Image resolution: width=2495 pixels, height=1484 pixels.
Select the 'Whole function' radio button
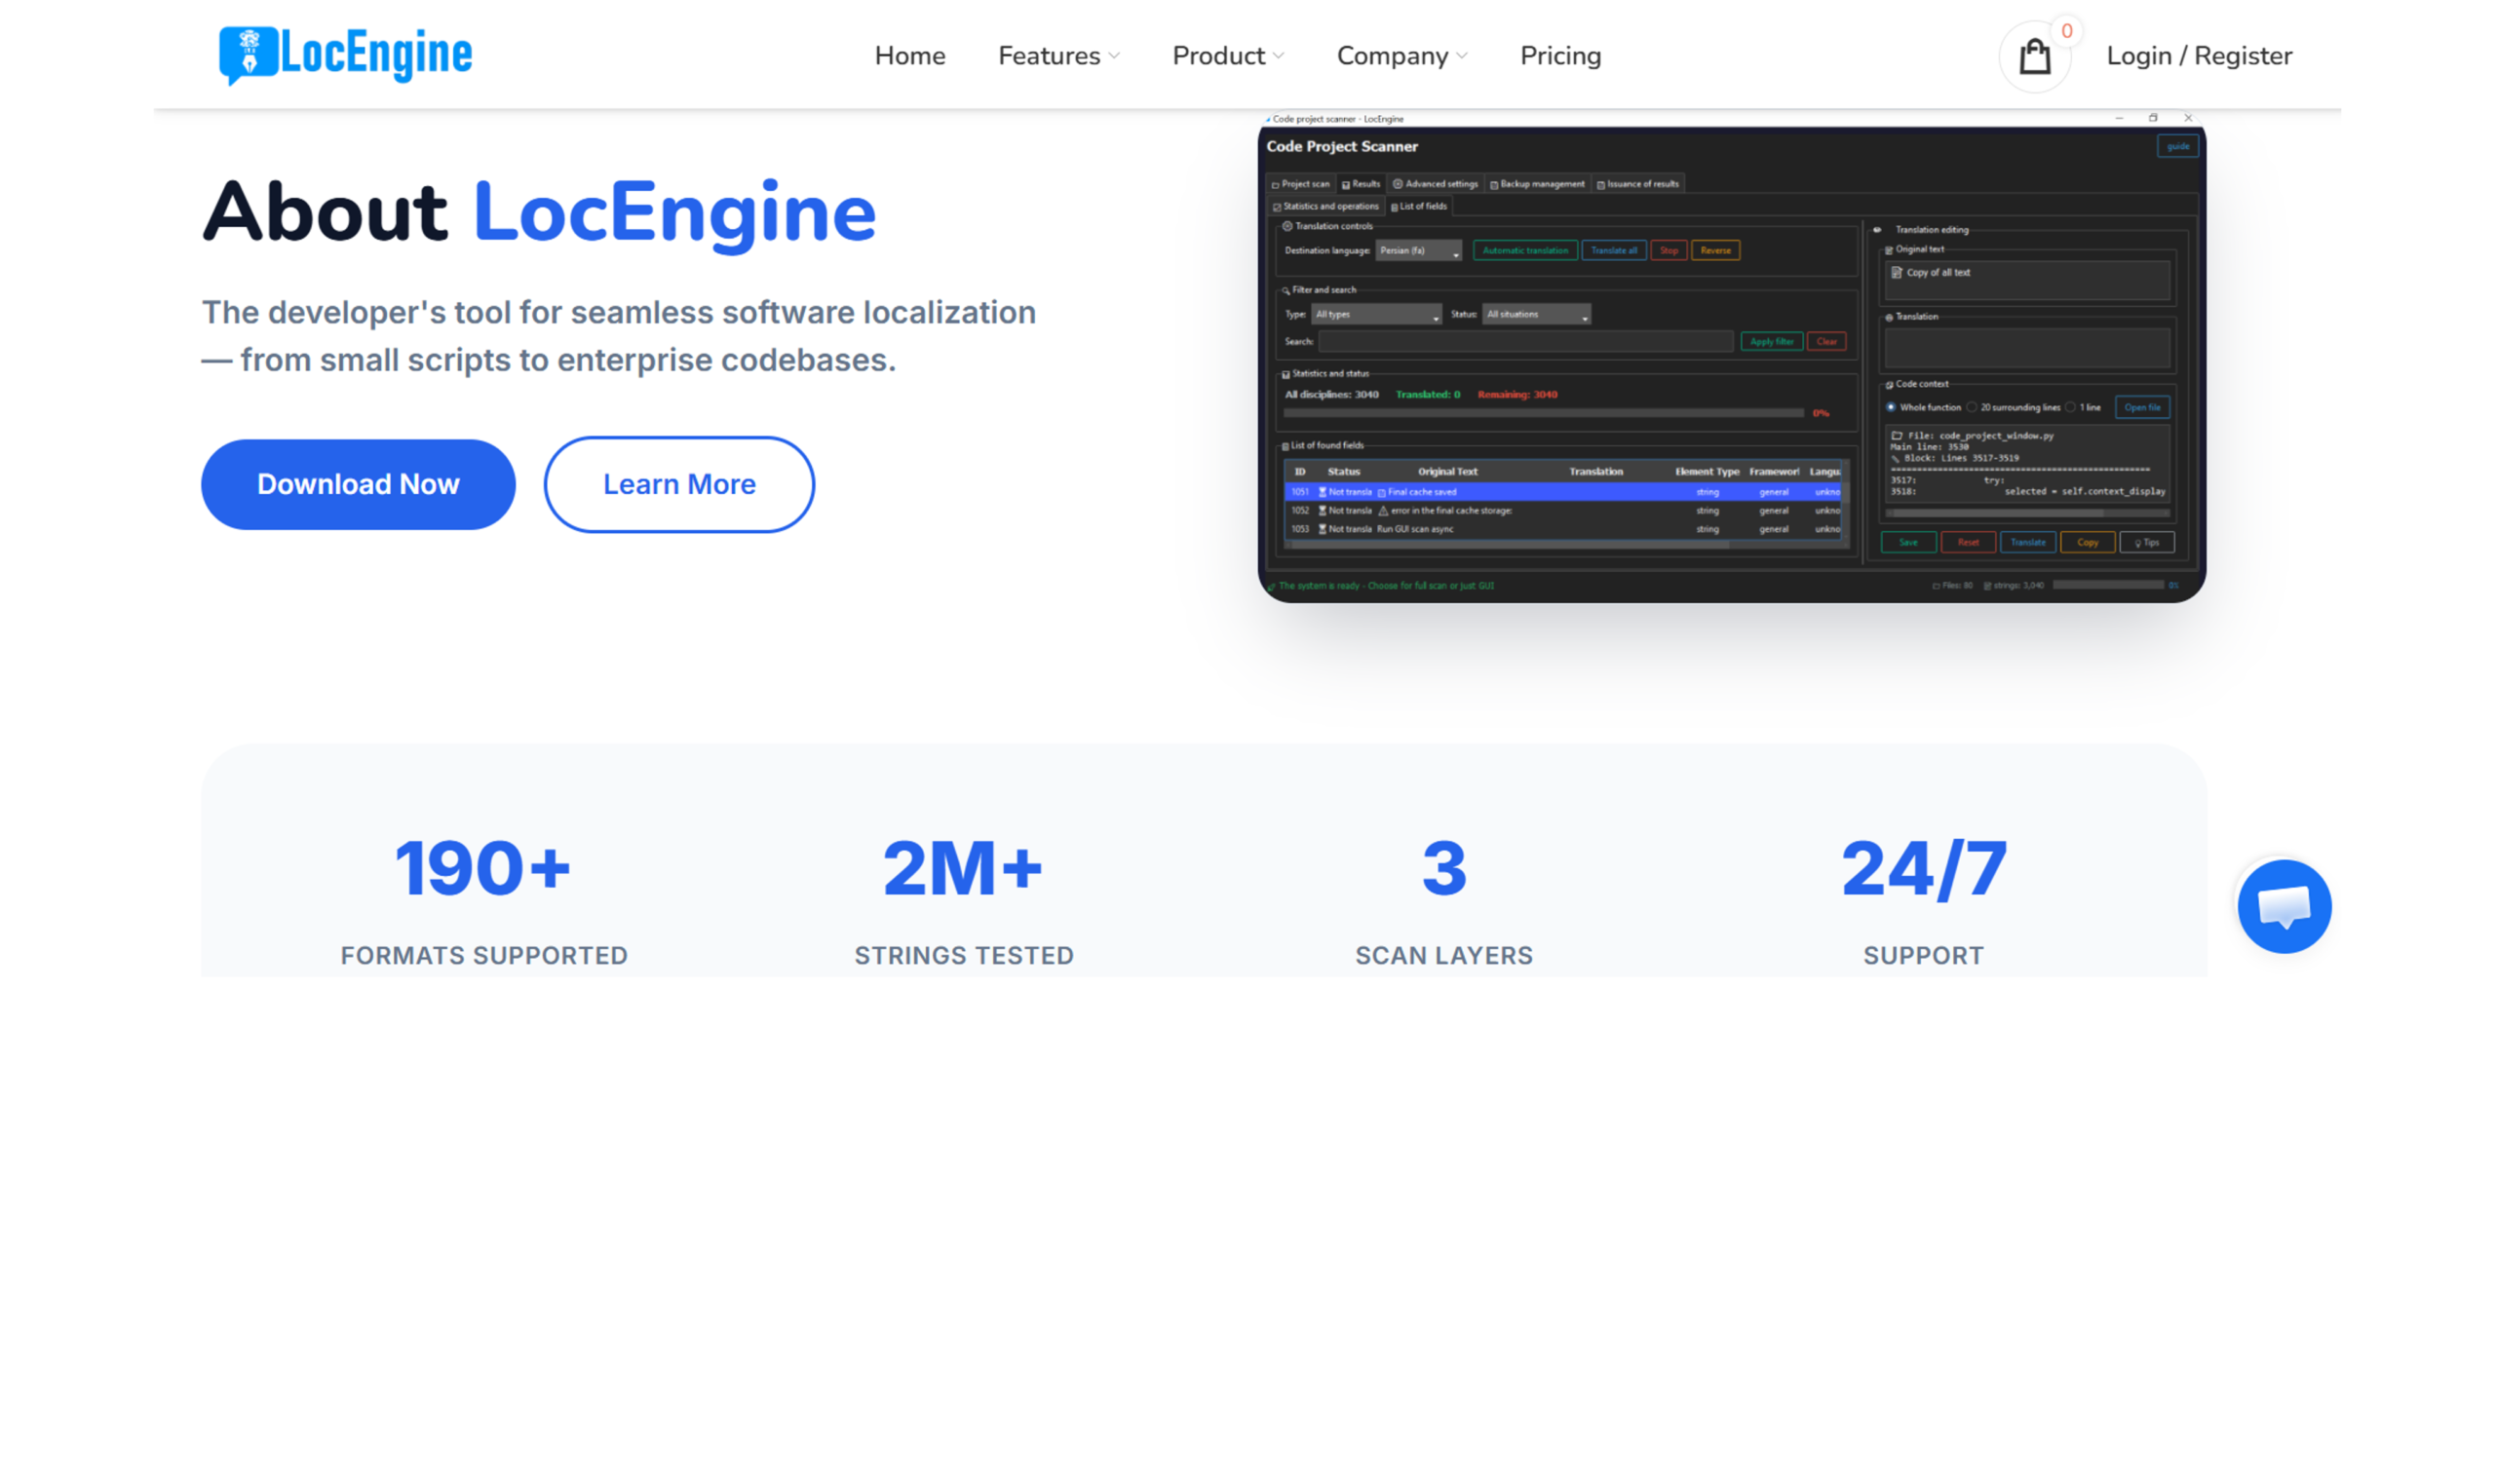click(1892, 407)
